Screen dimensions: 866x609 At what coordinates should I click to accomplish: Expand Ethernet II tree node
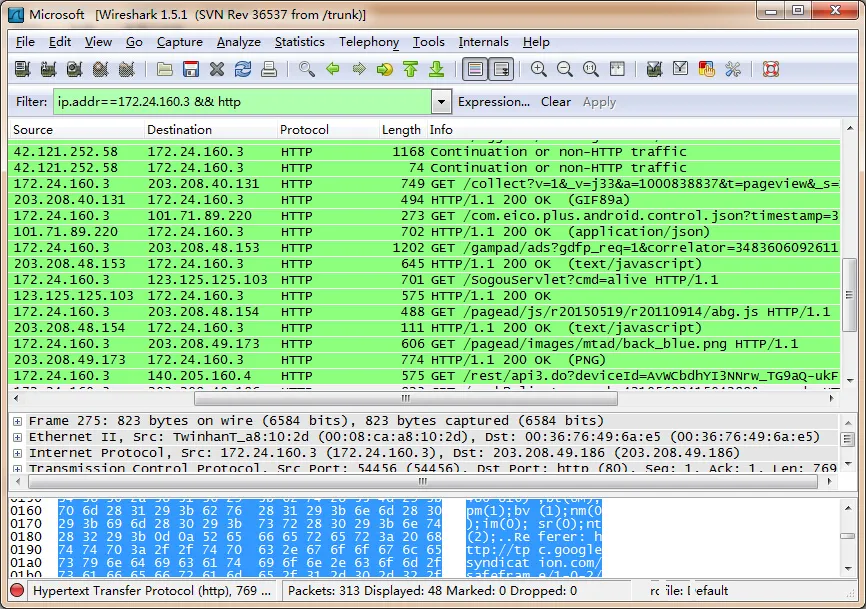[x=17, y=437]
